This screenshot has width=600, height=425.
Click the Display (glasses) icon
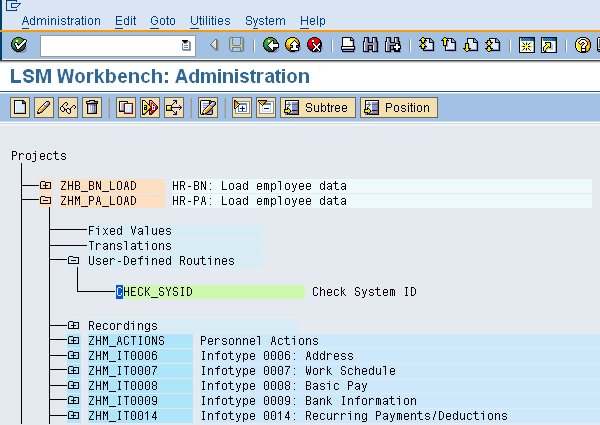(67, 107)
